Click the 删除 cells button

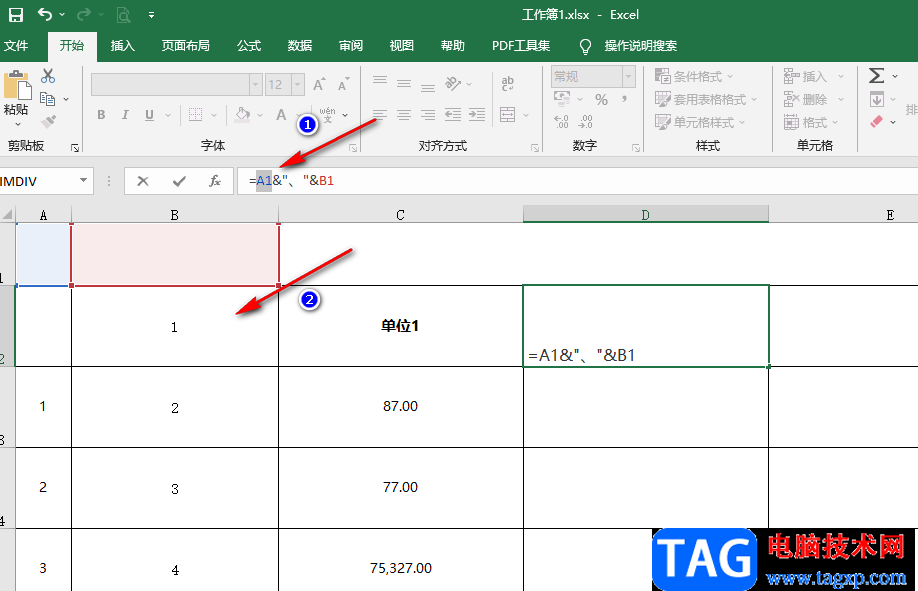click(806, 100)
